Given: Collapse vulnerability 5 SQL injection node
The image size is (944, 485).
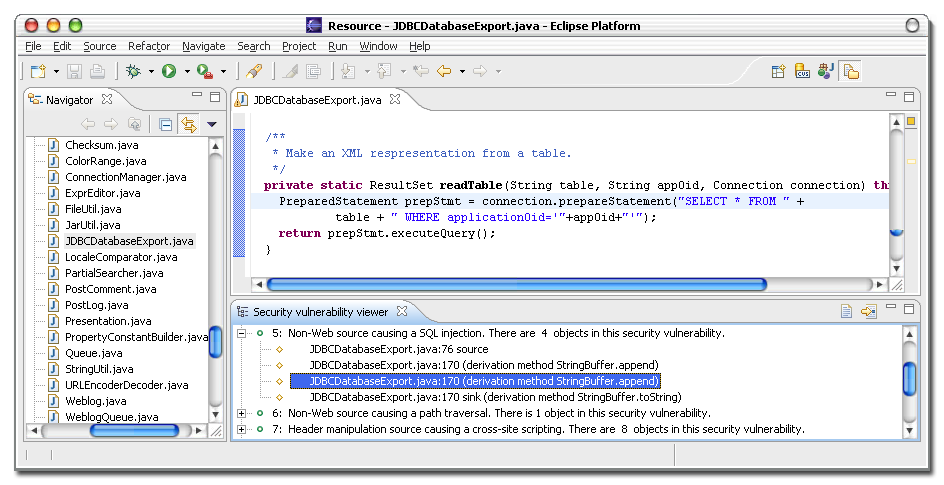Looking at the screenshot, I should pyautogui.click(x=242, y=333).
